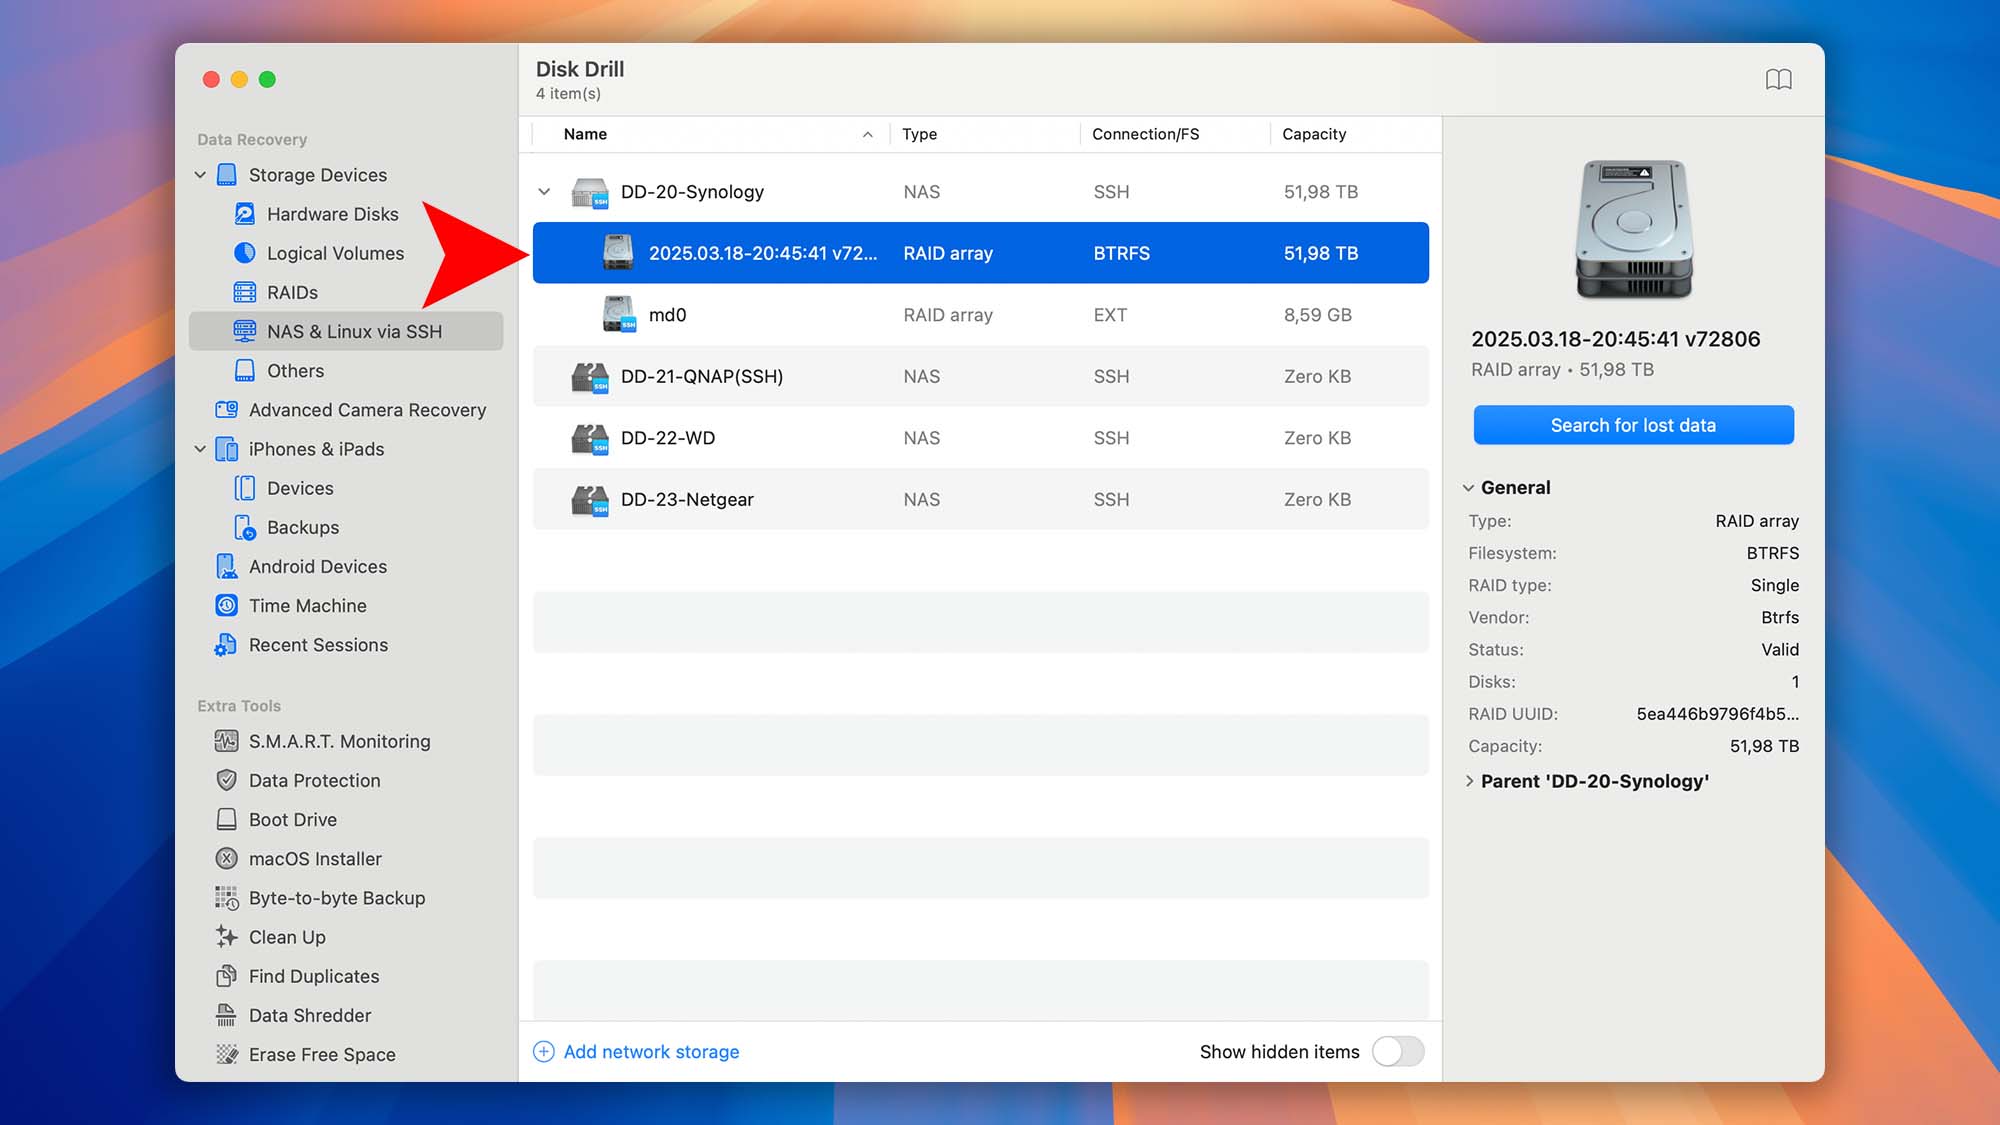Click the Devices phone icon
This screenshot has width=2000, height=1125.
[245, 488]
